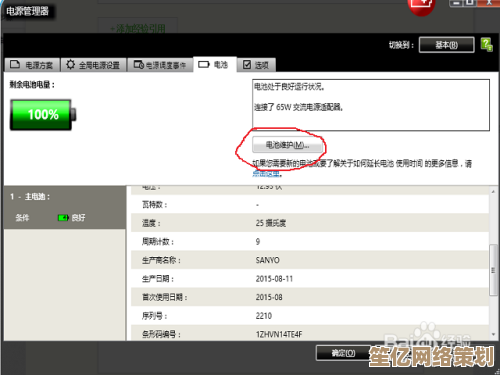Click the checkbox icon on 选项 tab
Screen dimensions: 500x375
(247, 65)
